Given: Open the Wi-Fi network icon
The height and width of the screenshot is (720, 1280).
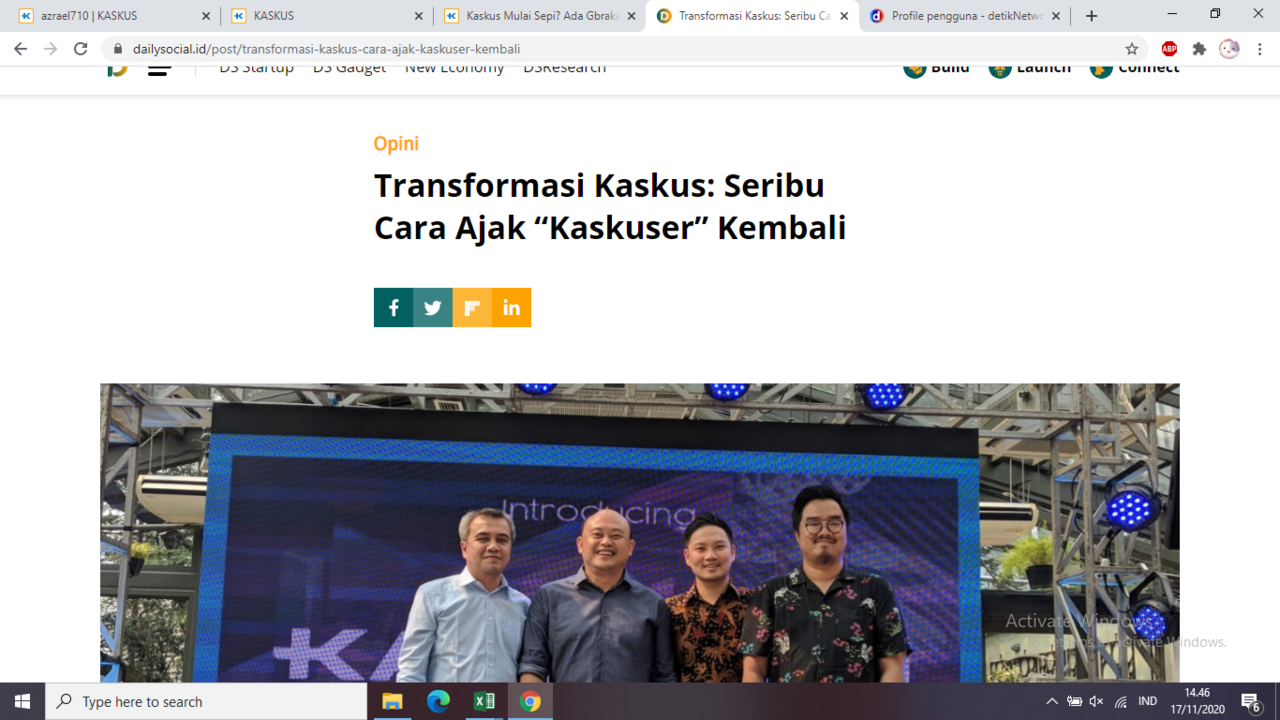Looking at the screenshot, I should click(1121, 701).
